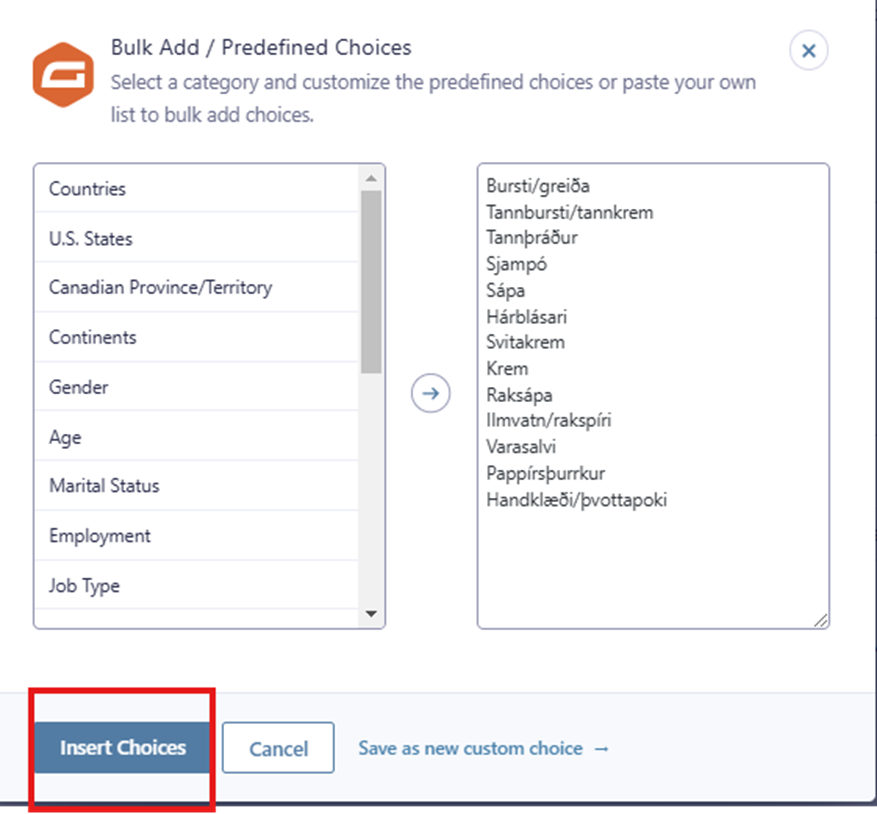
Task: Select the U.S. States category
Action: (x=91, y=239)
